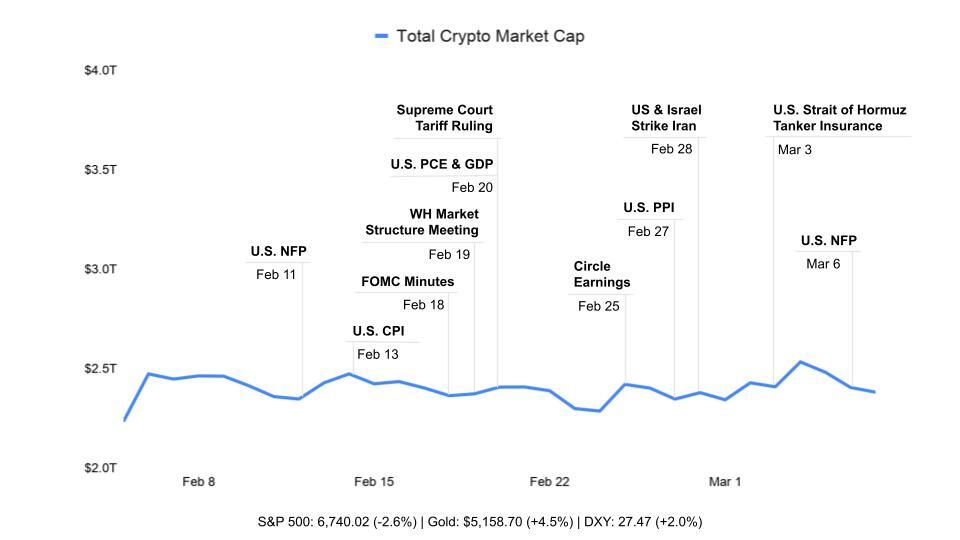
Task: Select the FOMC Minutes event label
Action: pos(407,282)
